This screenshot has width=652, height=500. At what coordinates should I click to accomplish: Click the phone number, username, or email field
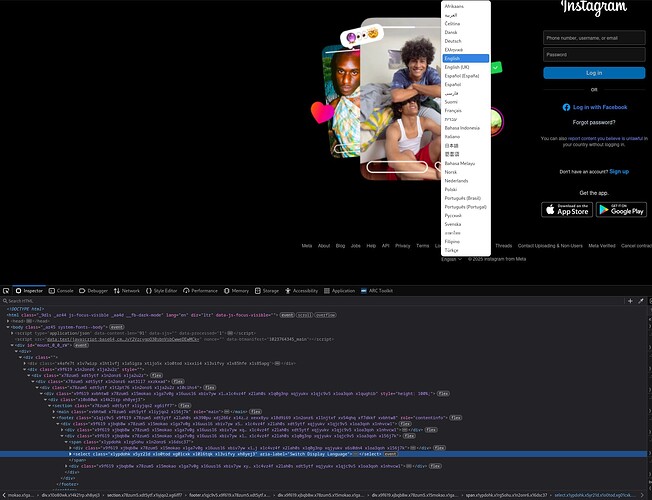(594, 38)
